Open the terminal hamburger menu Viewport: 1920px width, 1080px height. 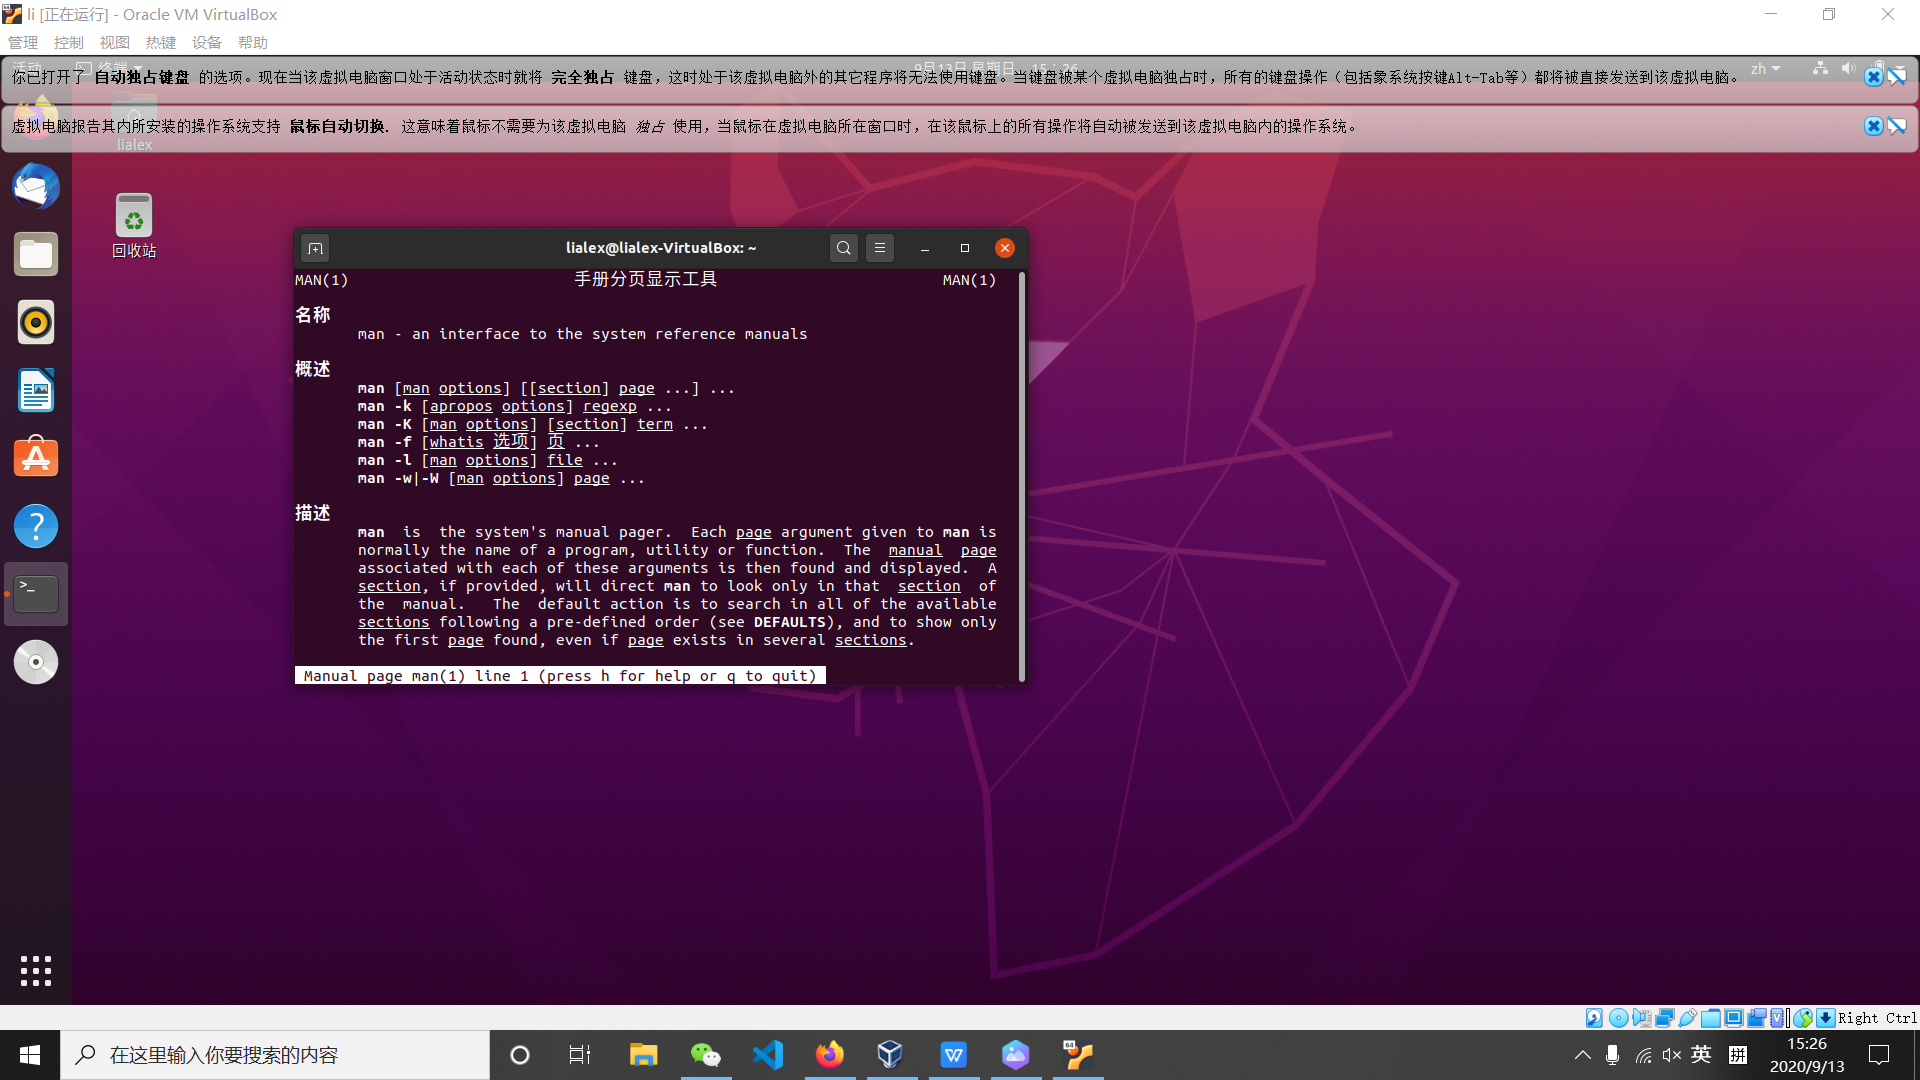pos(879,247)
